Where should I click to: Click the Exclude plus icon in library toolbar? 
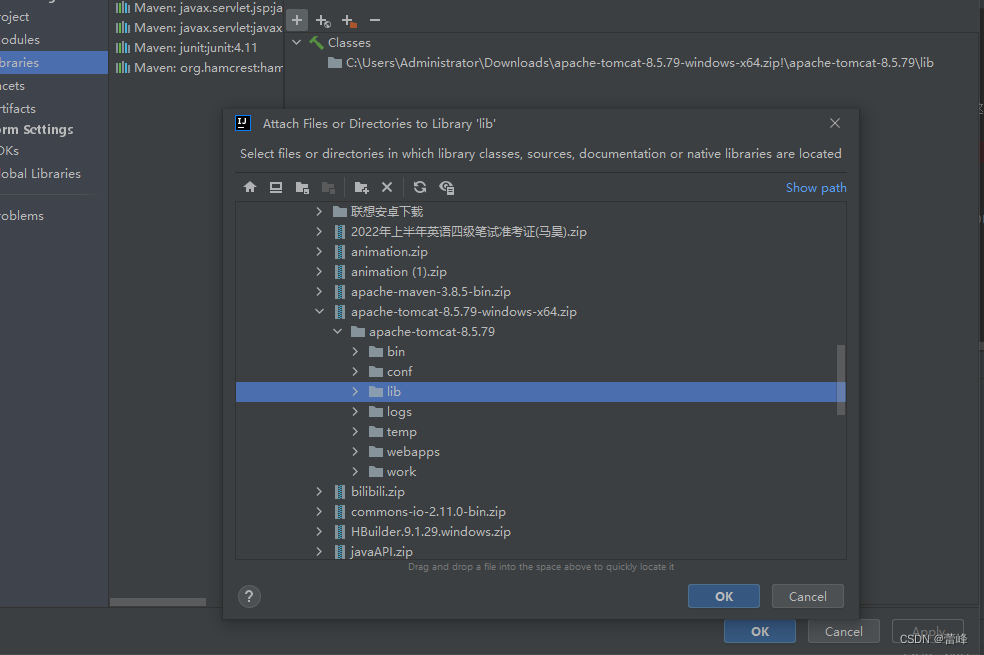point(349,21)
